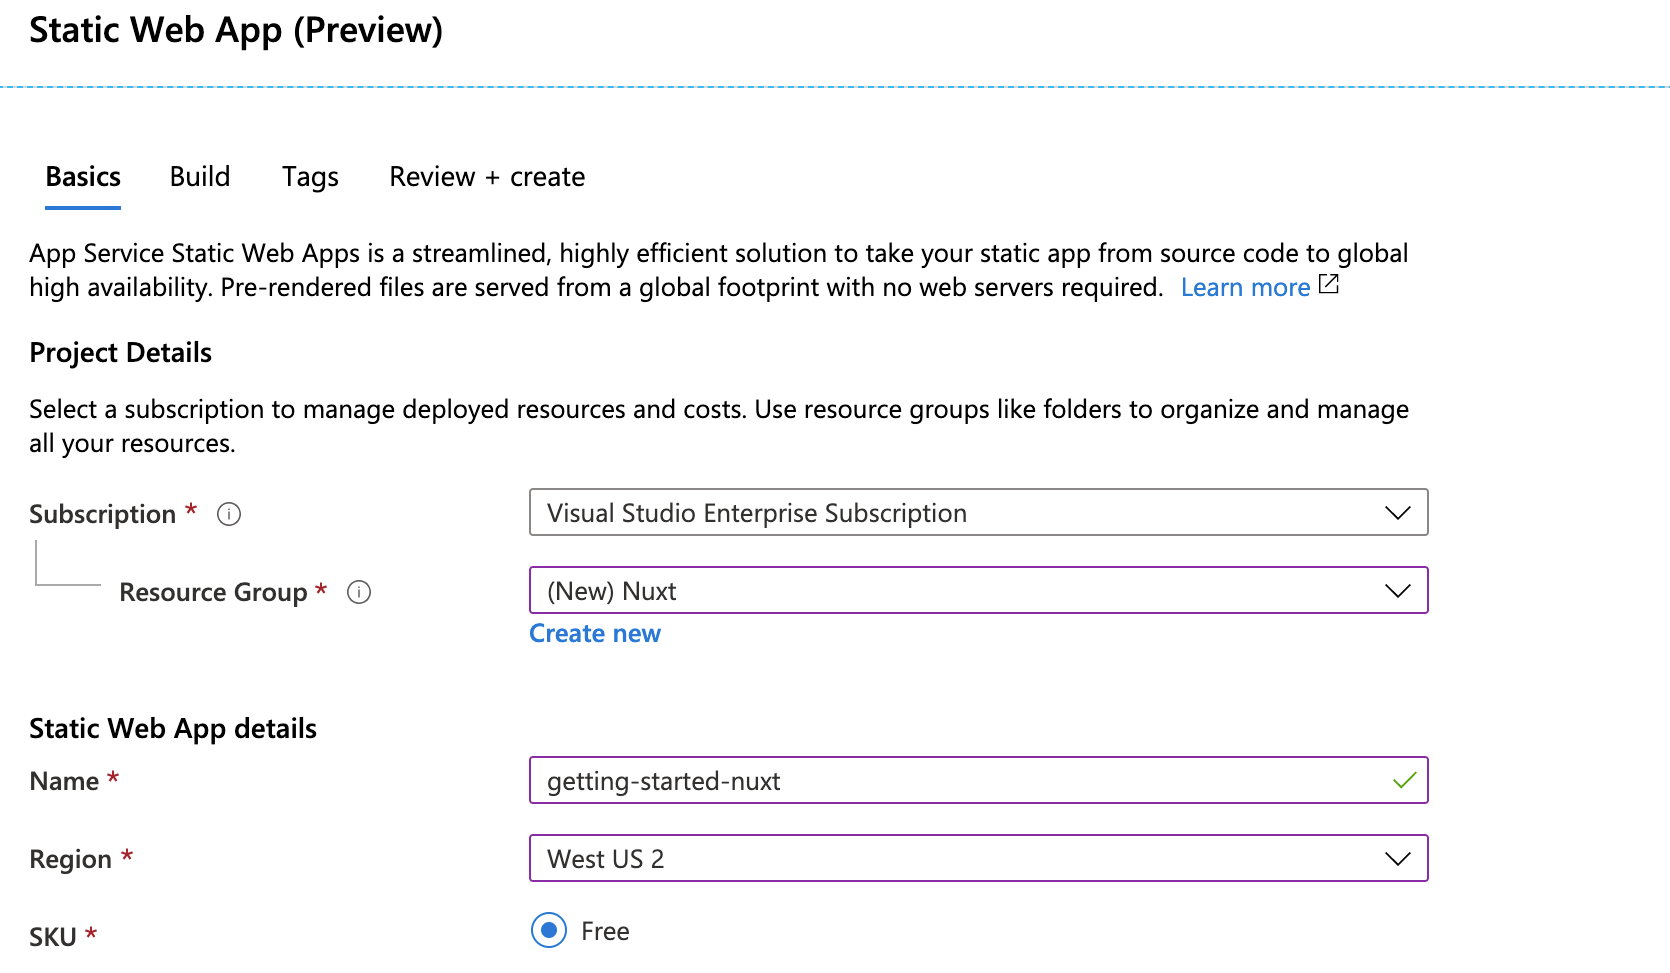Screen dimensions: 1670x973
Task: Click the green validation checkmark in Name field
Action: [x=1406, y=780]
